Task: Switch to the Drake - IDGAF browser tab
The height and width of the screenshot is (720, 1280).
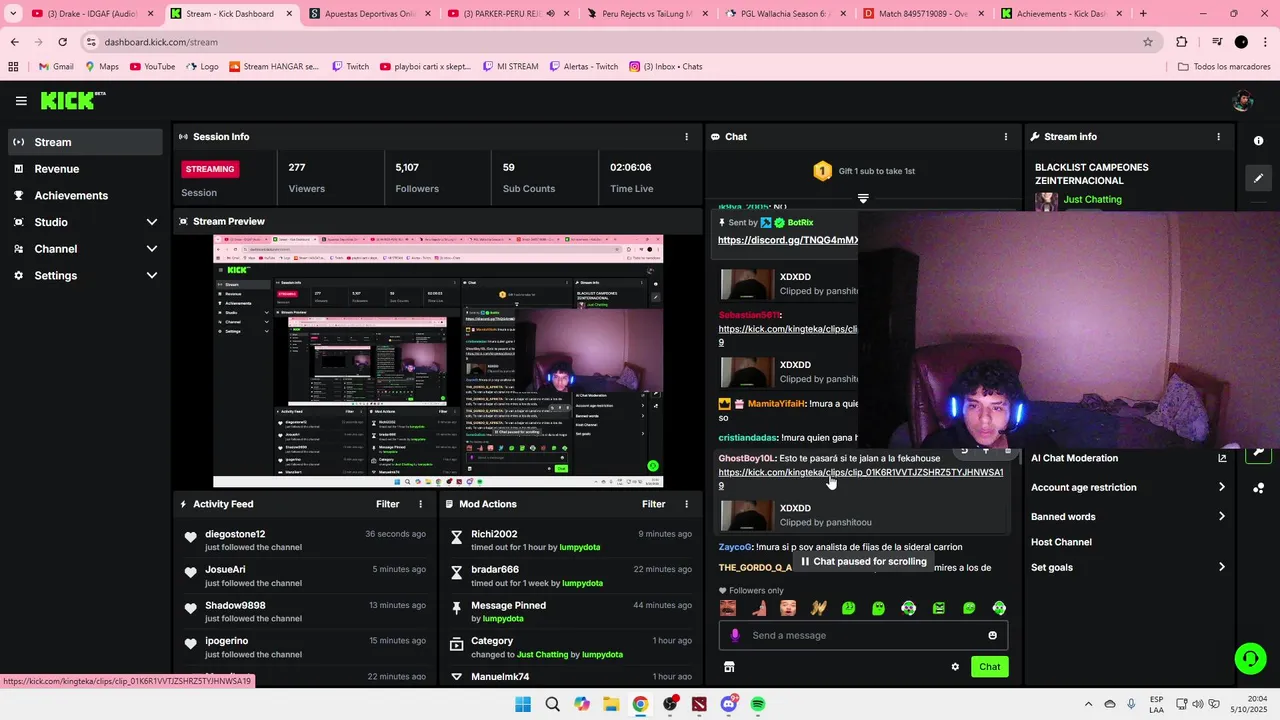Action: click(92, 14)
